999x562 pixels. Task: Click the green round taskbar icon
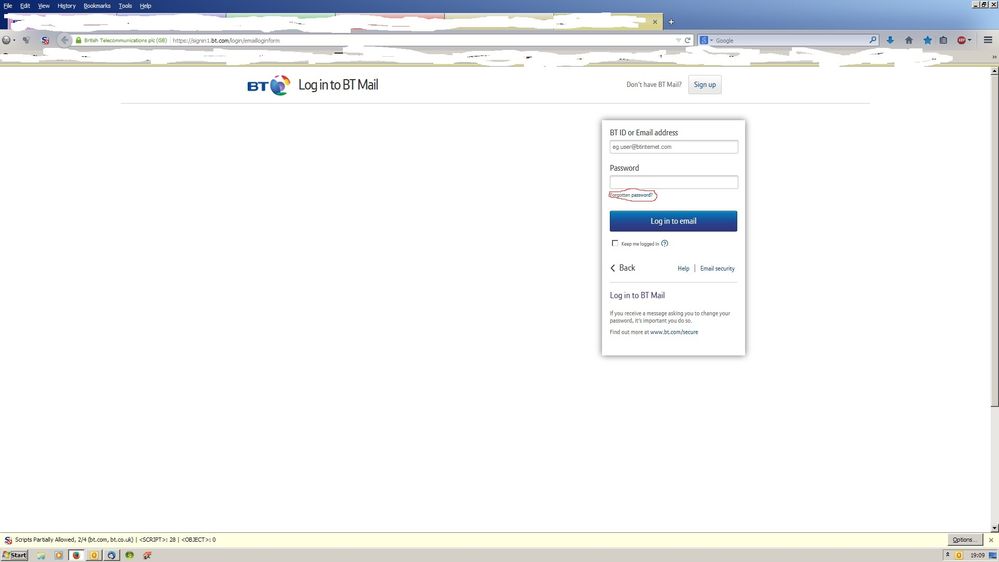click(x=129, y=555)
